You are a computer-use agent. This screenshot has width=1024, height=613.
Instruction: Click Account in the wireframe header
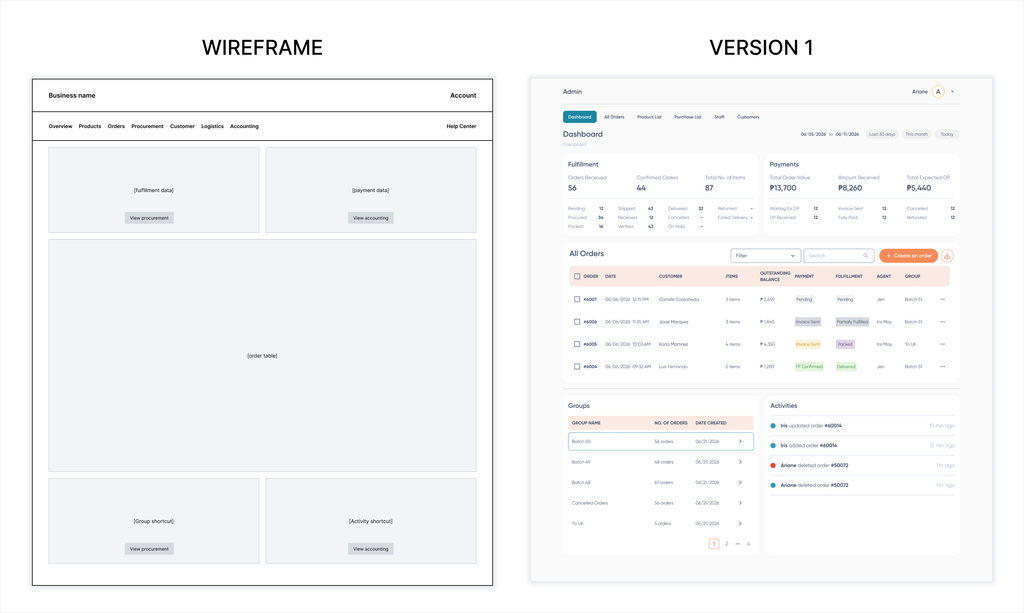463,95
